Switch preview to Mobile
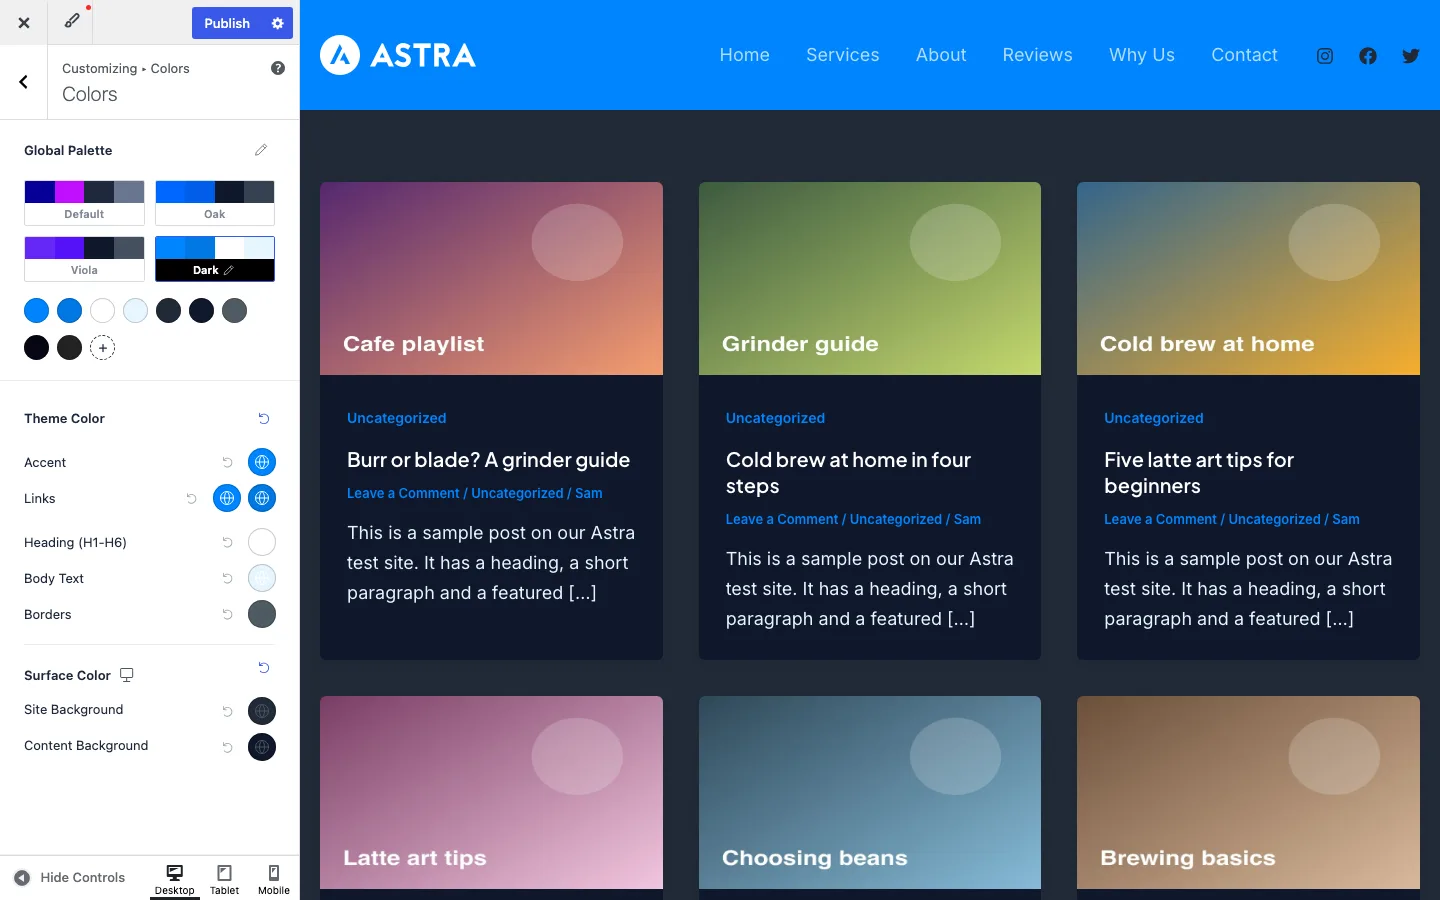The height and width of the screenshot is (900, 1440). pos(274,880)
